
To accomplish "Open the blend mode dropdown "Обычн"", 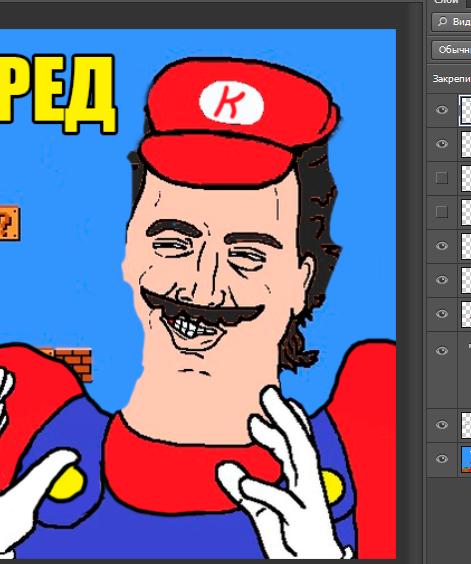I will 452,50.
